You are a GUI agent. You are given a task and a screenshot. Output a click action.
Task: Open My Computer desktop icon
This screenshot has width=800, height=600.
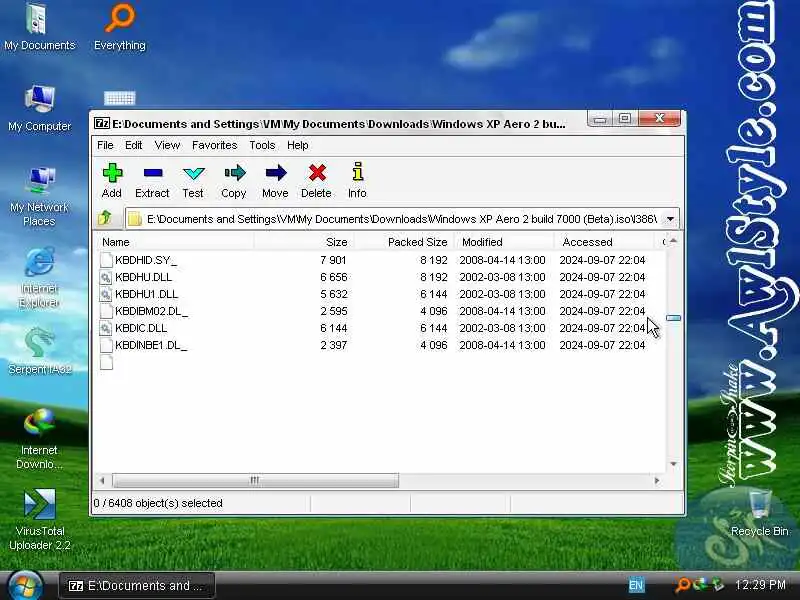(x=39, y=108)
